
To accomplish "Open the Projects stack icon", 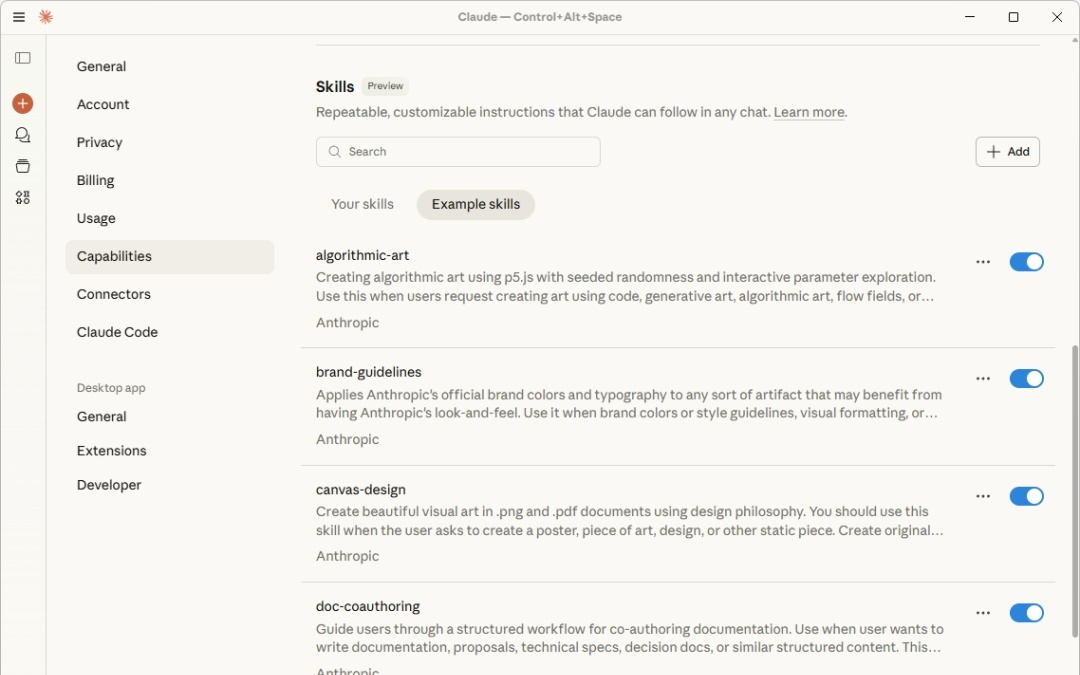I will click(x=23, y=166).
